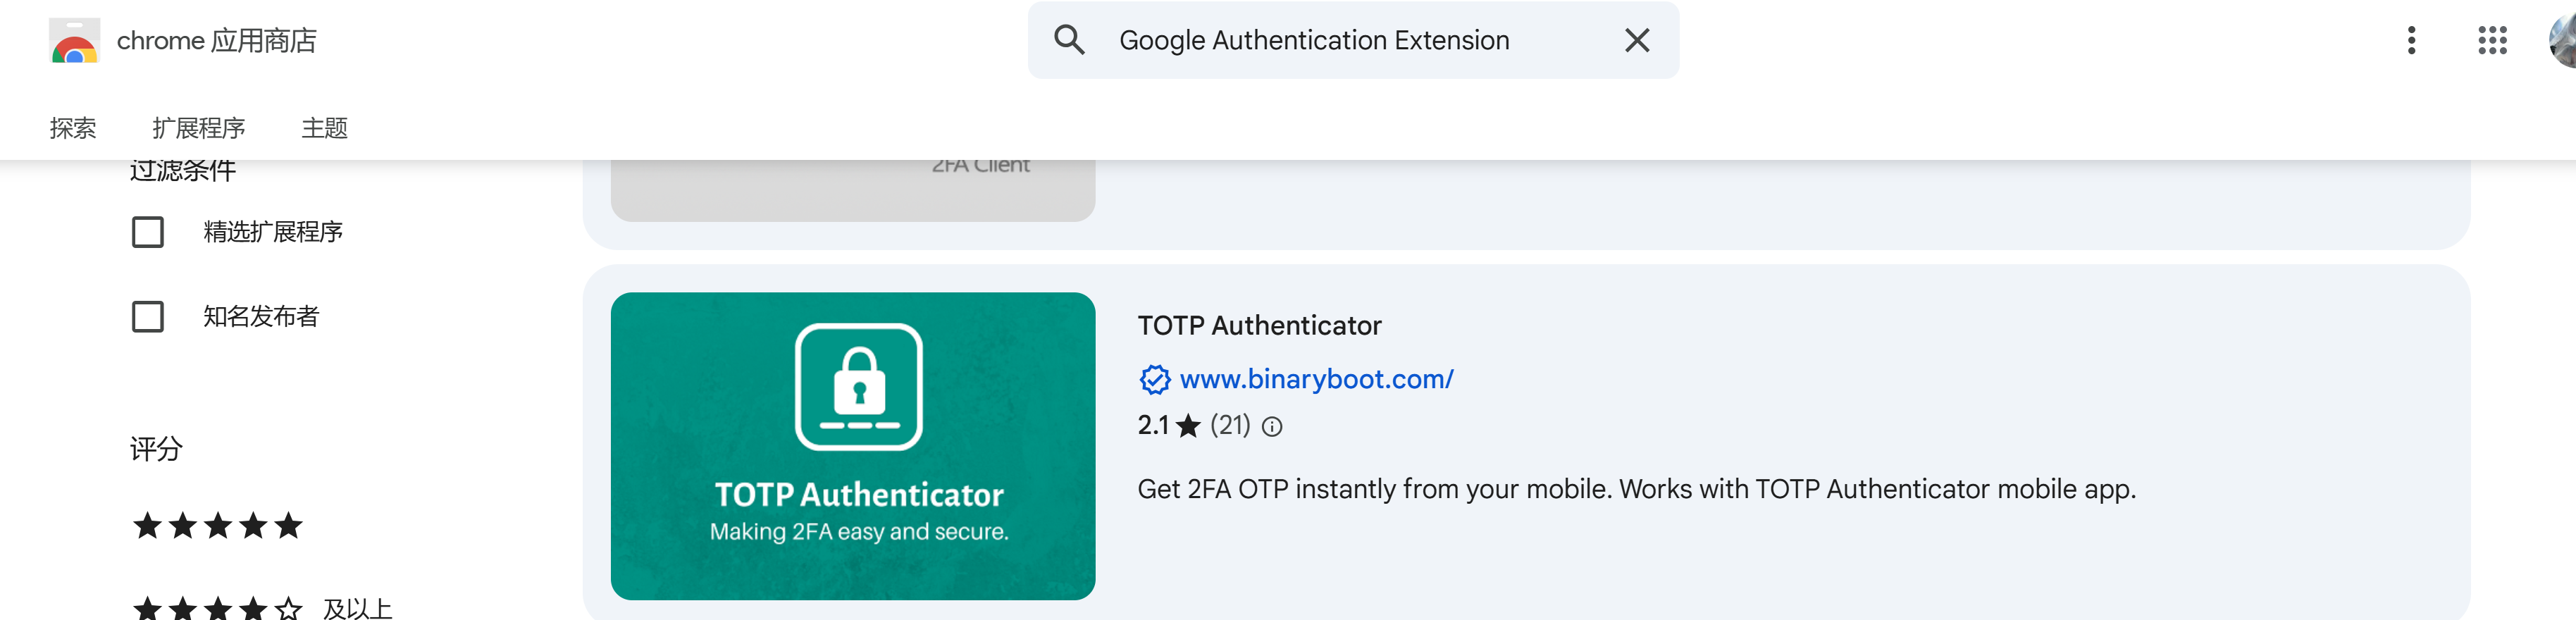Viewport: 2576px width, 620px height.
Task: Open the www.binaryboot.com publisher link
Action: 1316,379
